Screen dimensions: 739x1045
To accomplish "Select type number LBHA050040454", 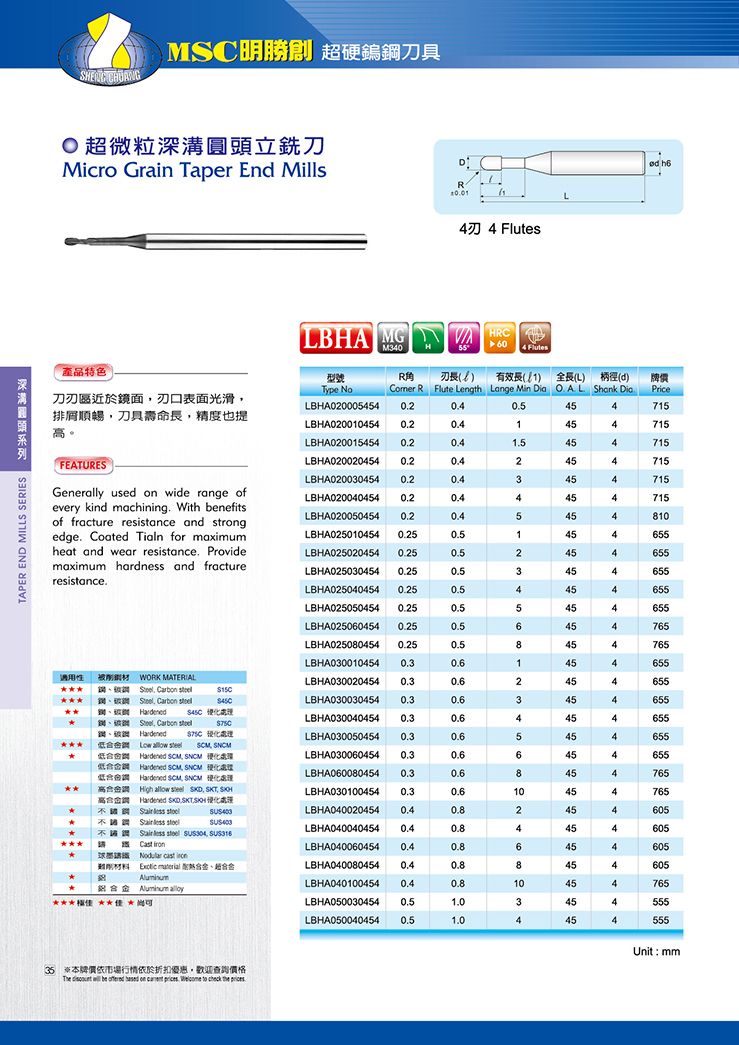I will (342, 920).
